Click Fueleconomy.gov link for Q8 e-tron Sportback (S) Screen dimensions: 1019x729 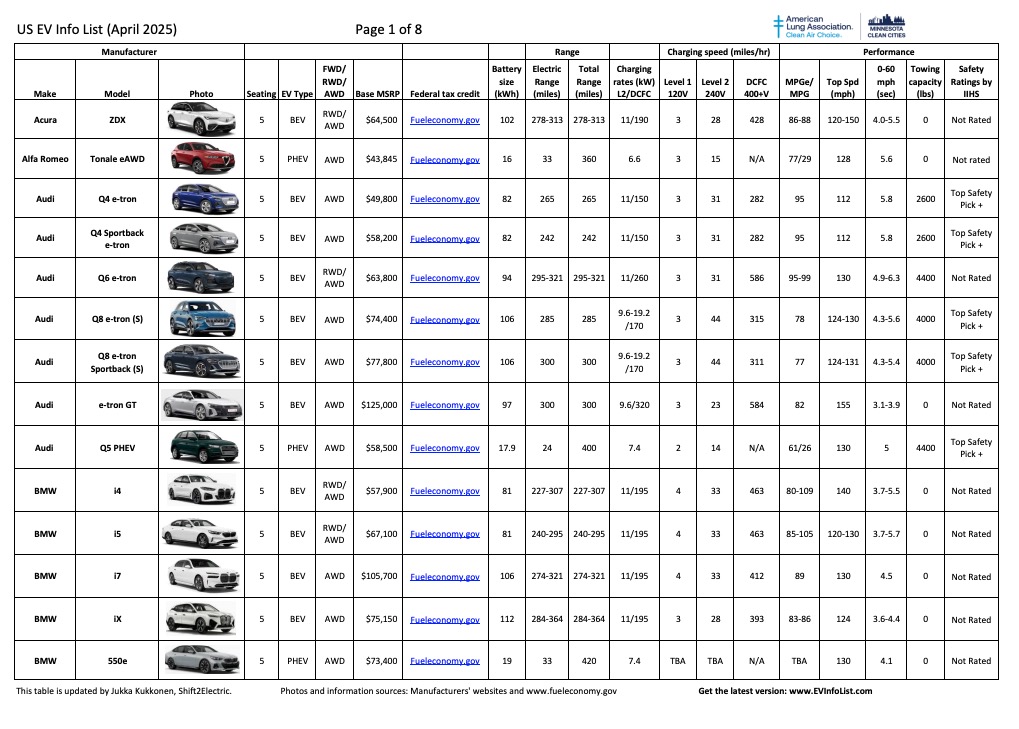point(445,362)
